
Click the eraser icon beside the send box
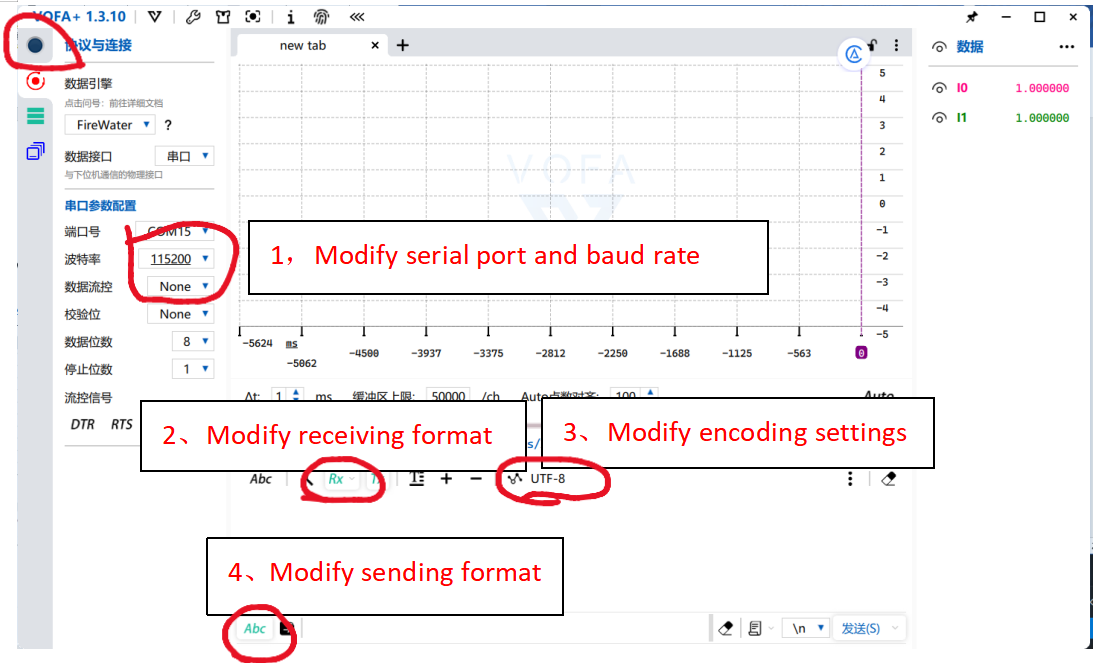pos(727,628)
